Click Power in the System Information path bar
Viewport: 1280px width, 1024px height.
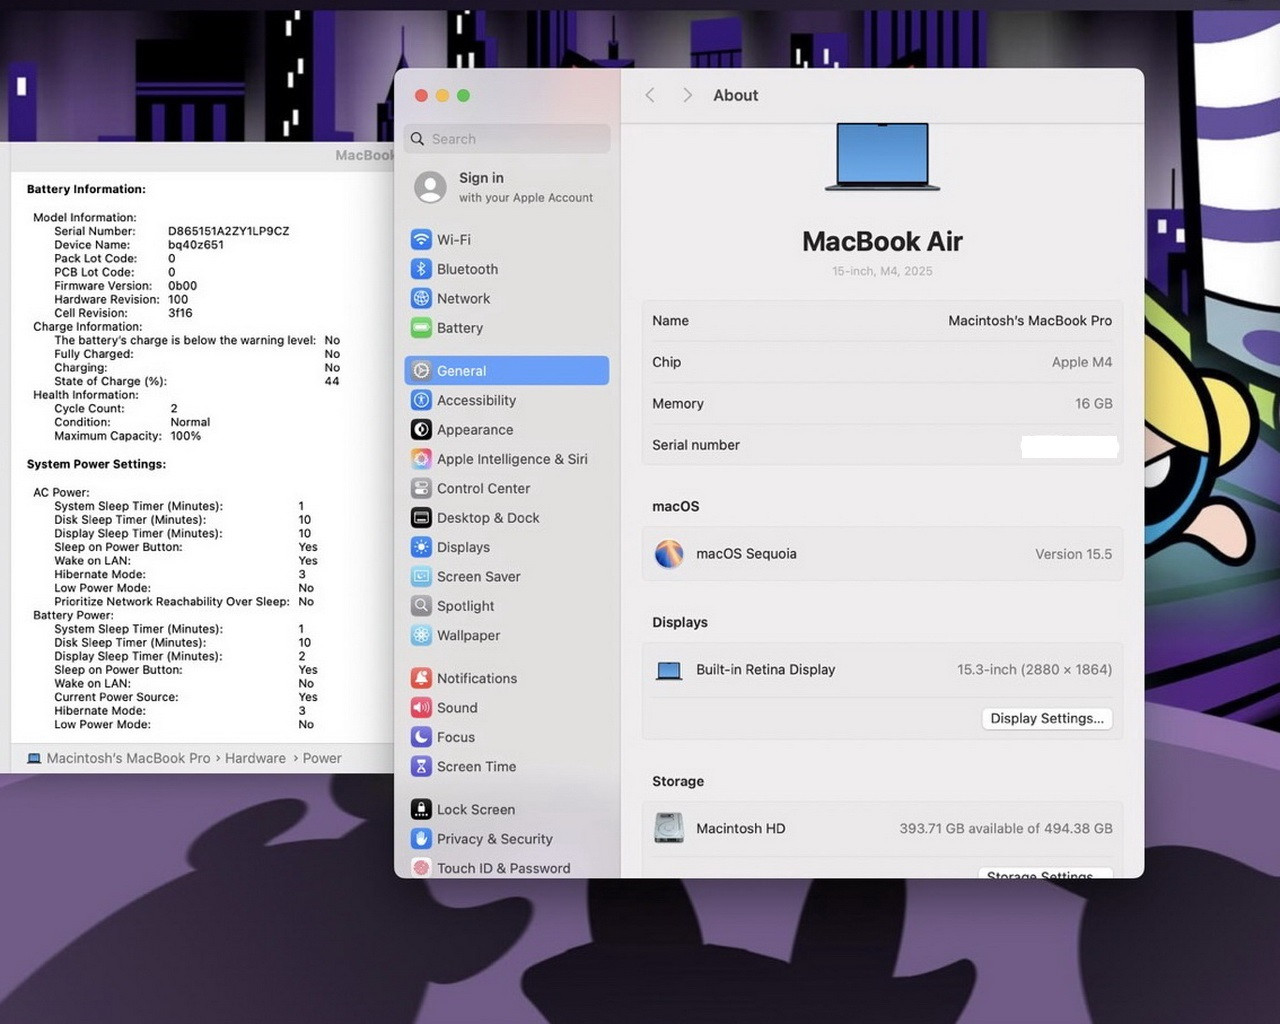322,758
